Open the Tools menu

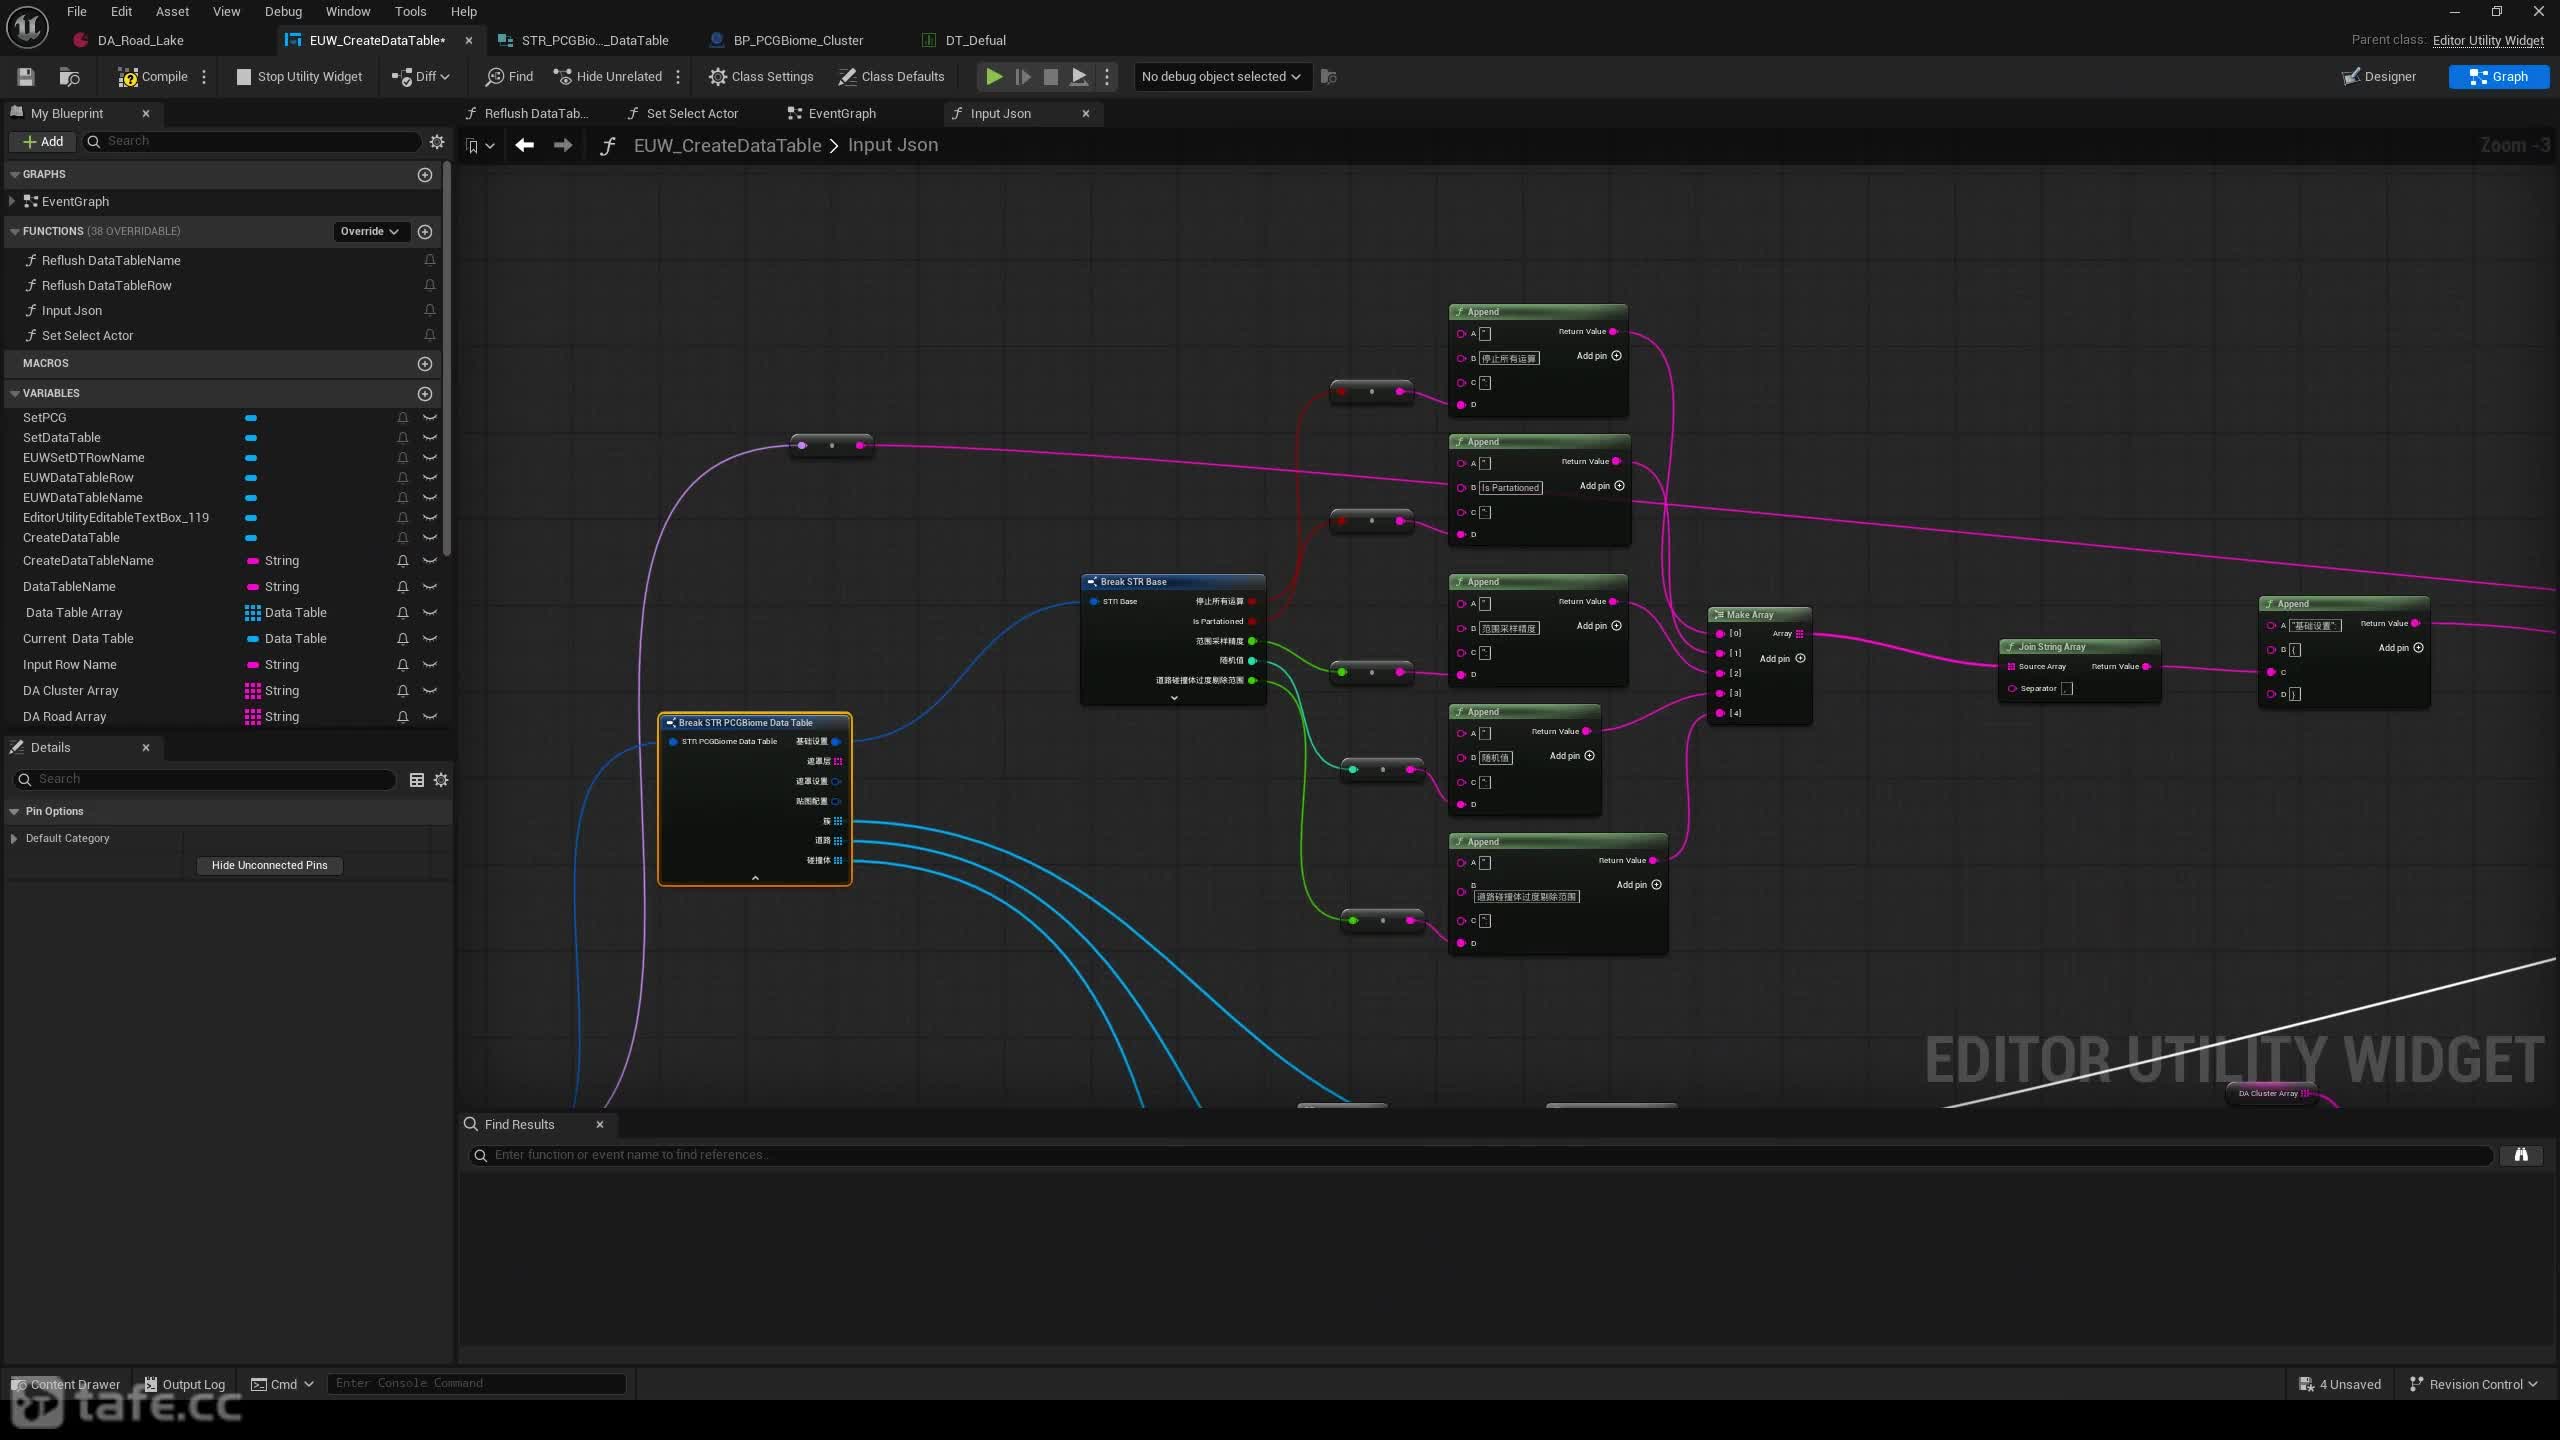pyautogui.click(x=410, y=12)
